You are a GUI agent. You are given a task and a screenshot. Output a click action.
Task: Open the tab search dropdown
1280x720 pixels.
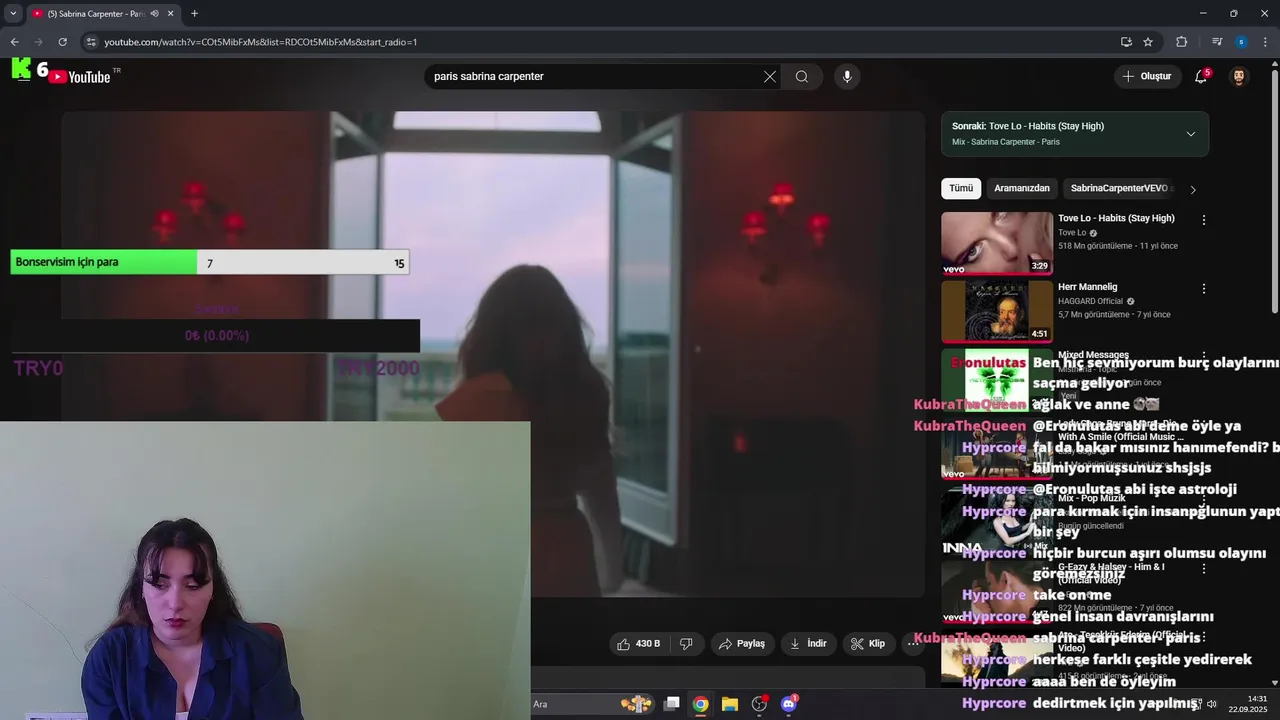(13, 14)
